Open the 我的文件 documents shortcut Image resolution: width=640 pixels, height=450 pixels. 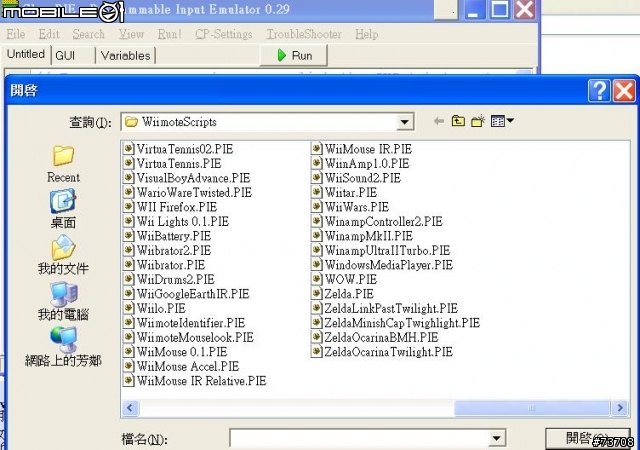(x=63, y=254)
